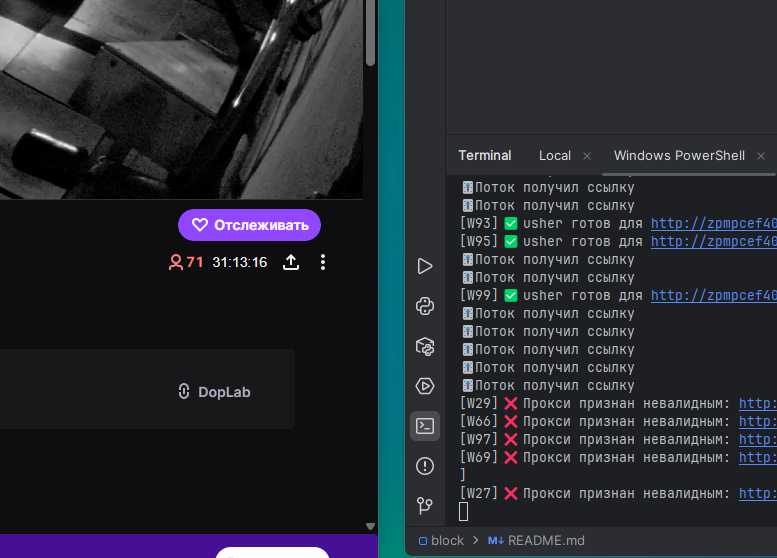This screenshot has width=777, height=558.
Task: Open the Python Packages tool icon
Action: point(425,346)
